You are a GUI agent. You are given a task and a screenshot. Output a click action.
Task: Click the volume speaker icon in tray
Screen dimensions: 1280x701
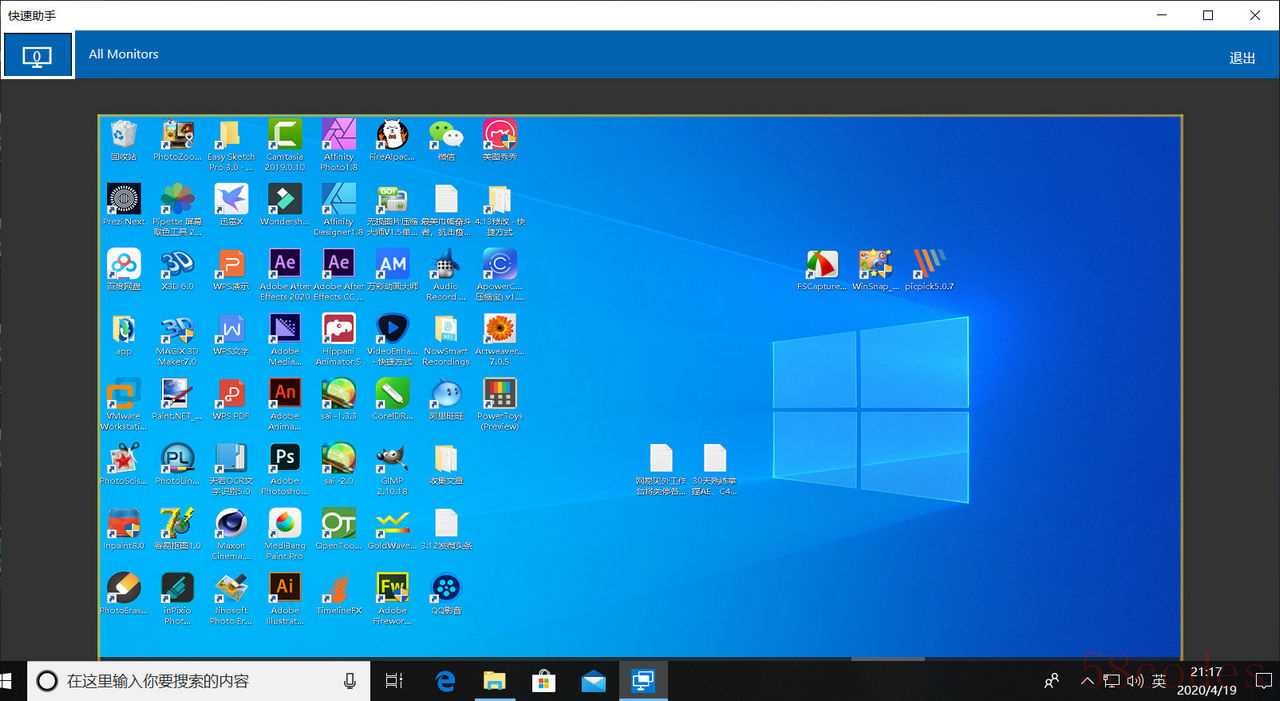pos(1135,681)
